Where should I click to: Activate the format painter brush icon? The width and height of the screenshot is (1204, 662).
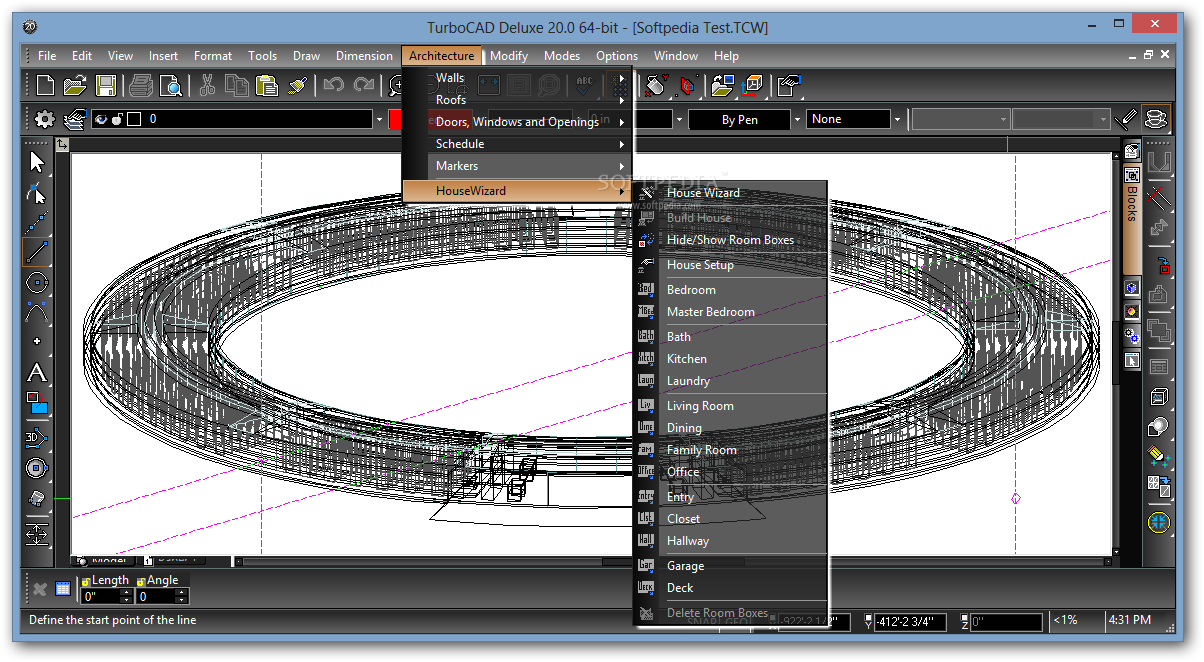[x=297, y=86]
